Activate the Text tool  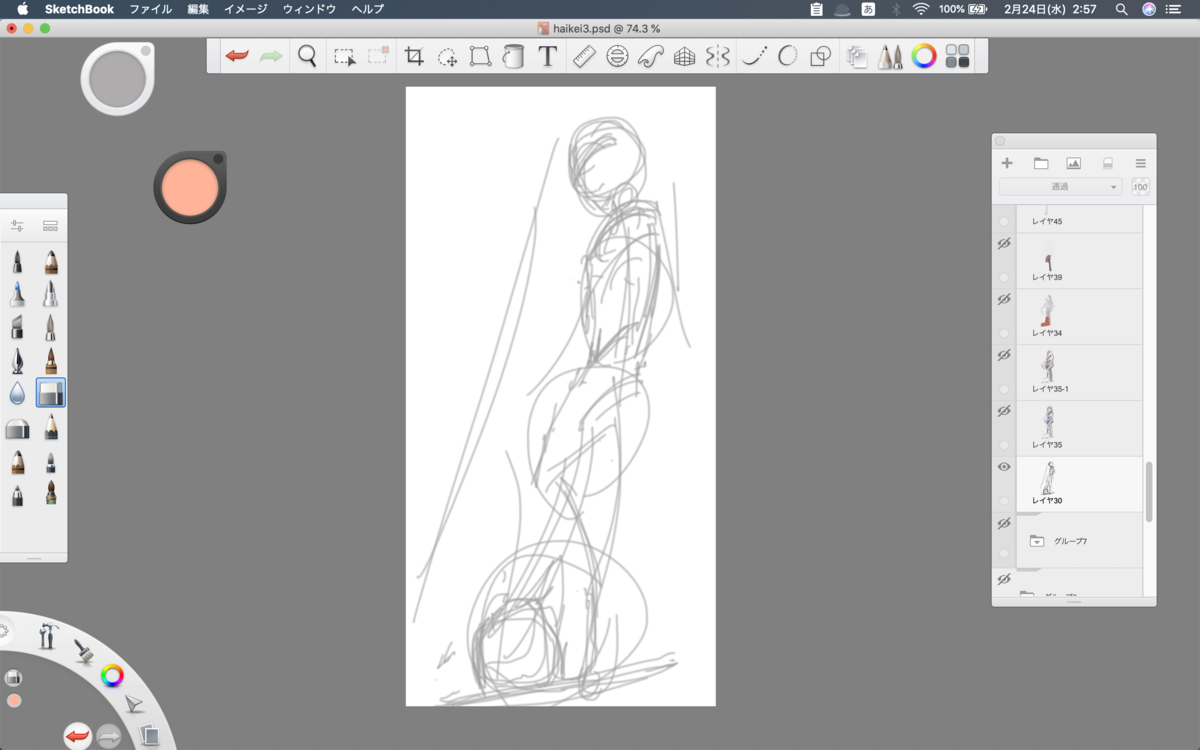click(547, 57)
